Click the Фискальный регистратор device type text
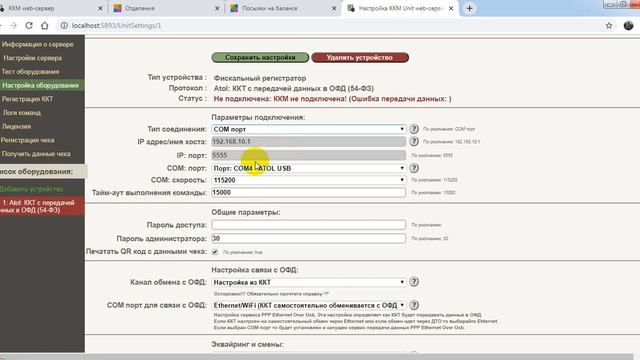 point(260,78)
